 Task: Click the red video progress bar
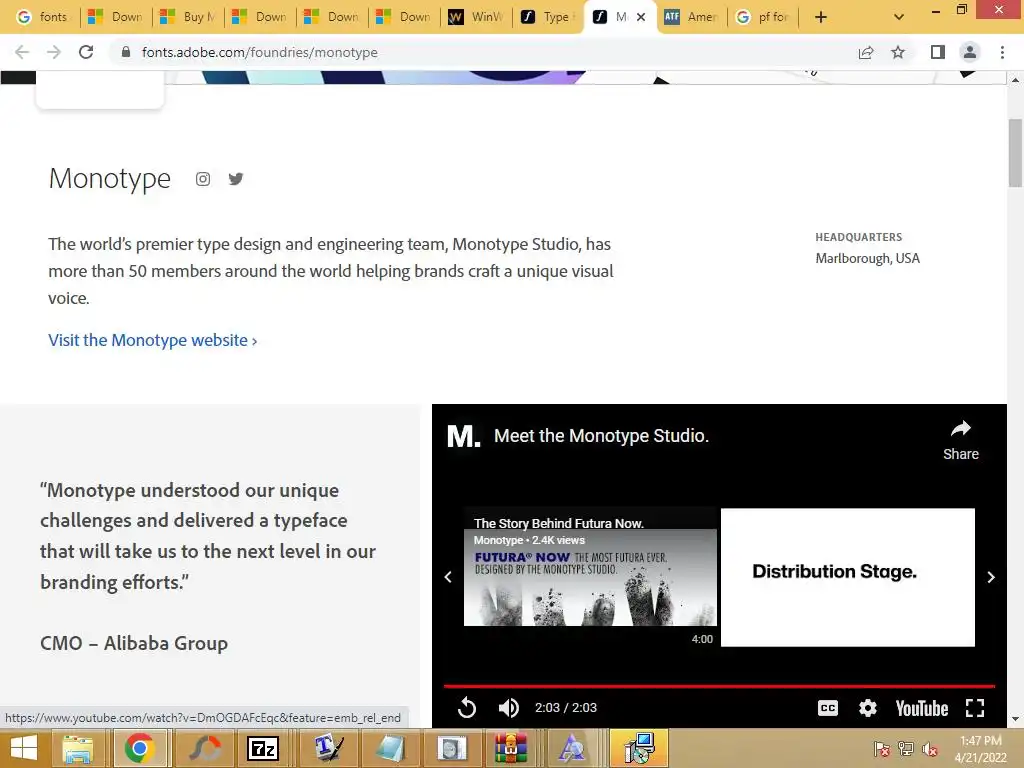click(719, 686)
